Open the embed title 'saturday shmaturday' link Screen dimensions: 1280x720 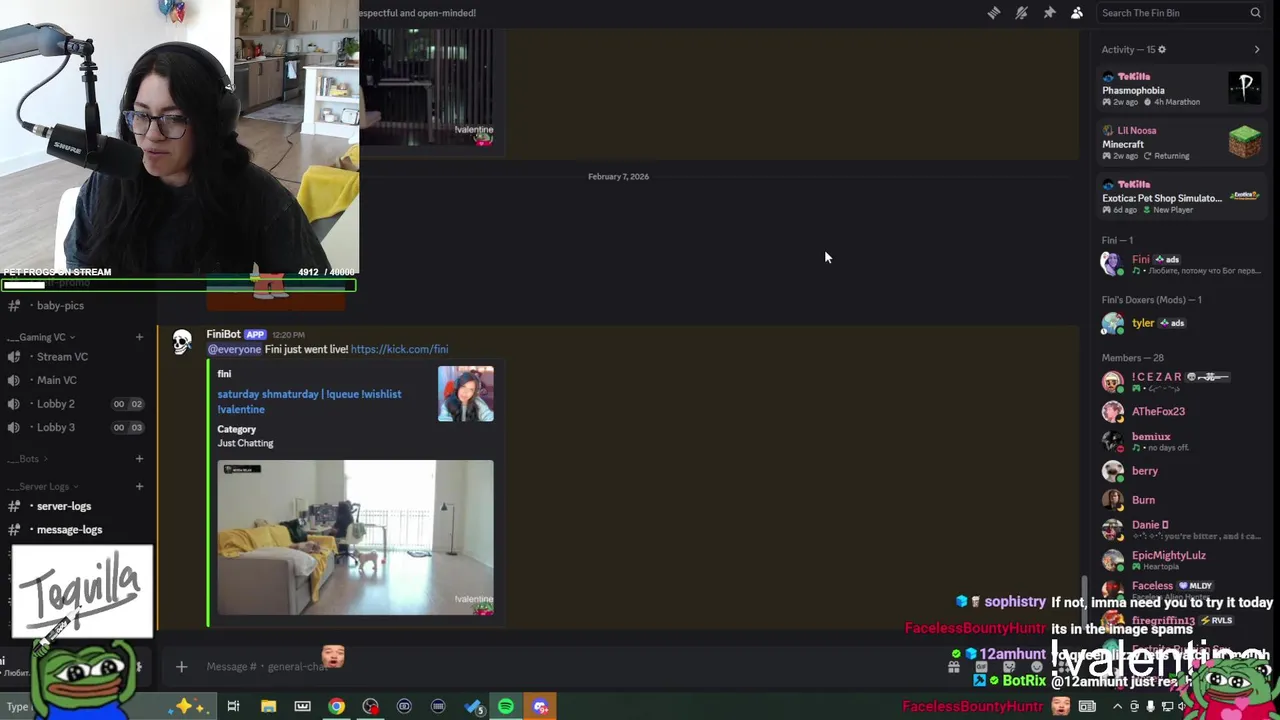point(309,401)
